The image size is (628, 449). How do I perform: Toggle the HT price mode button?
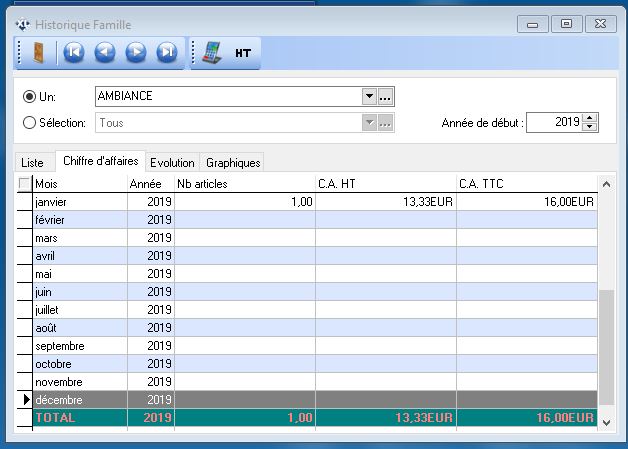(x=243, y=53)
